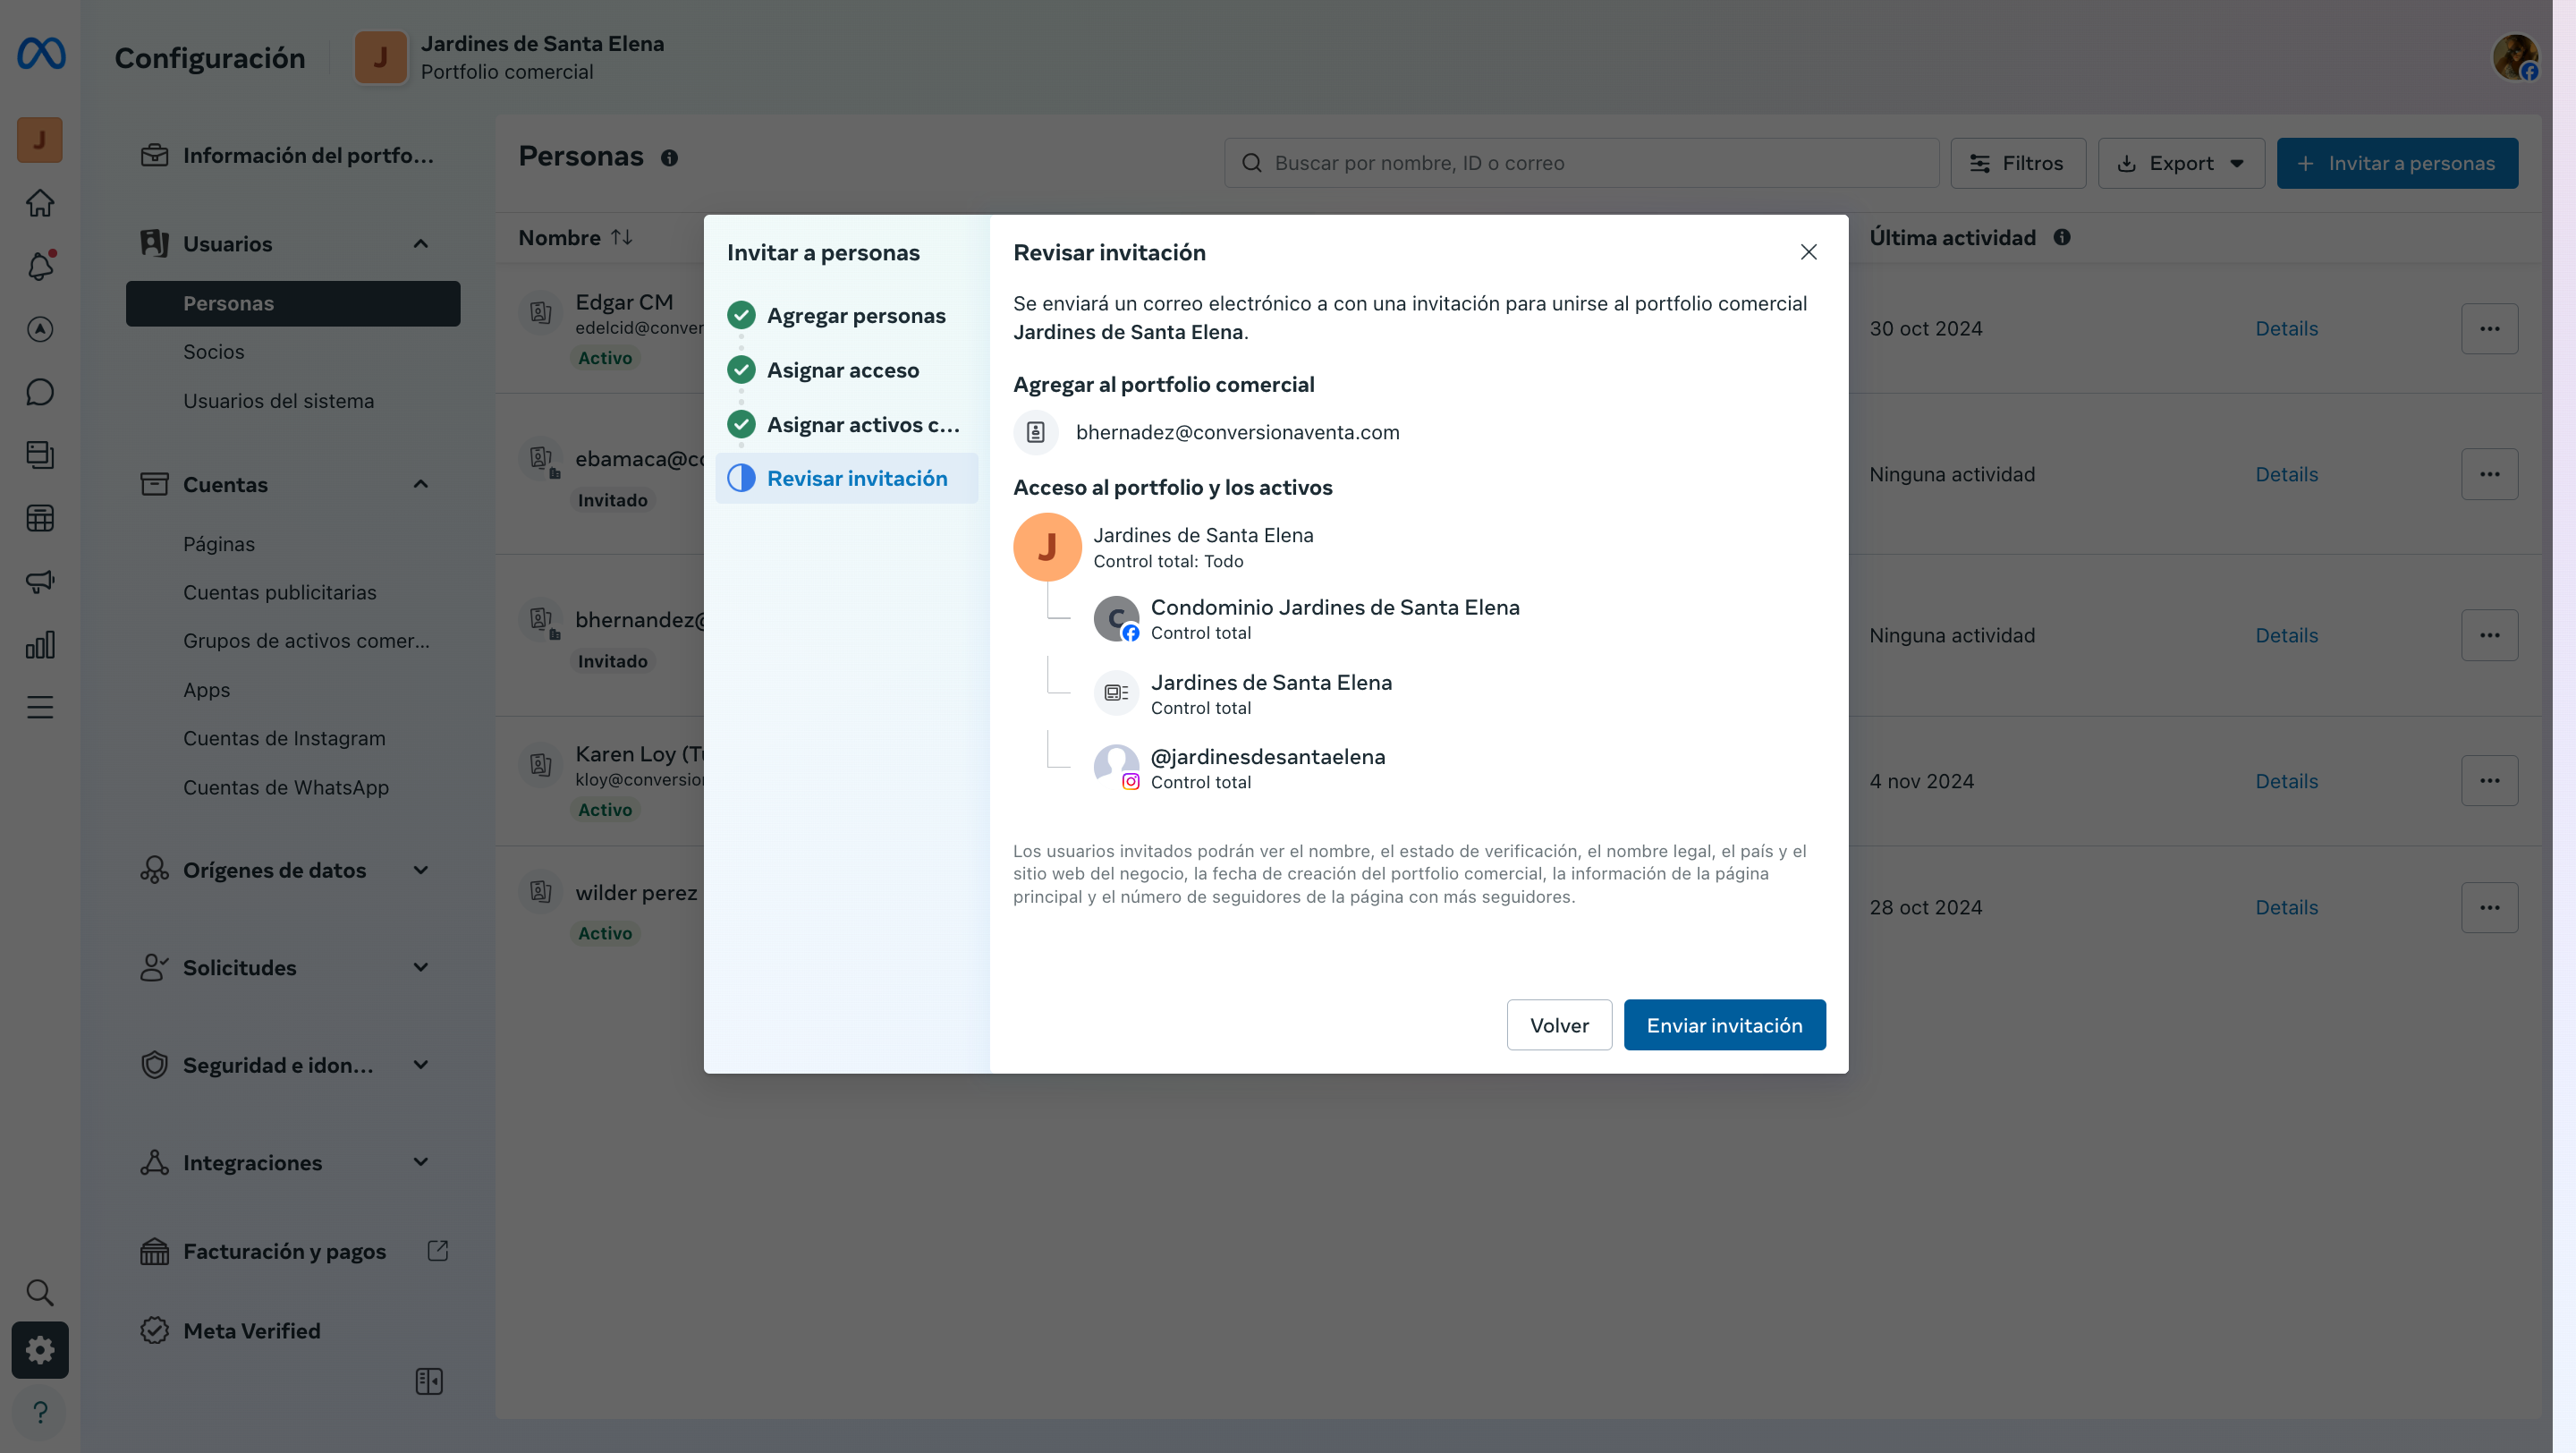
Task: Click the search by name input field
Action: [1580, 163]
